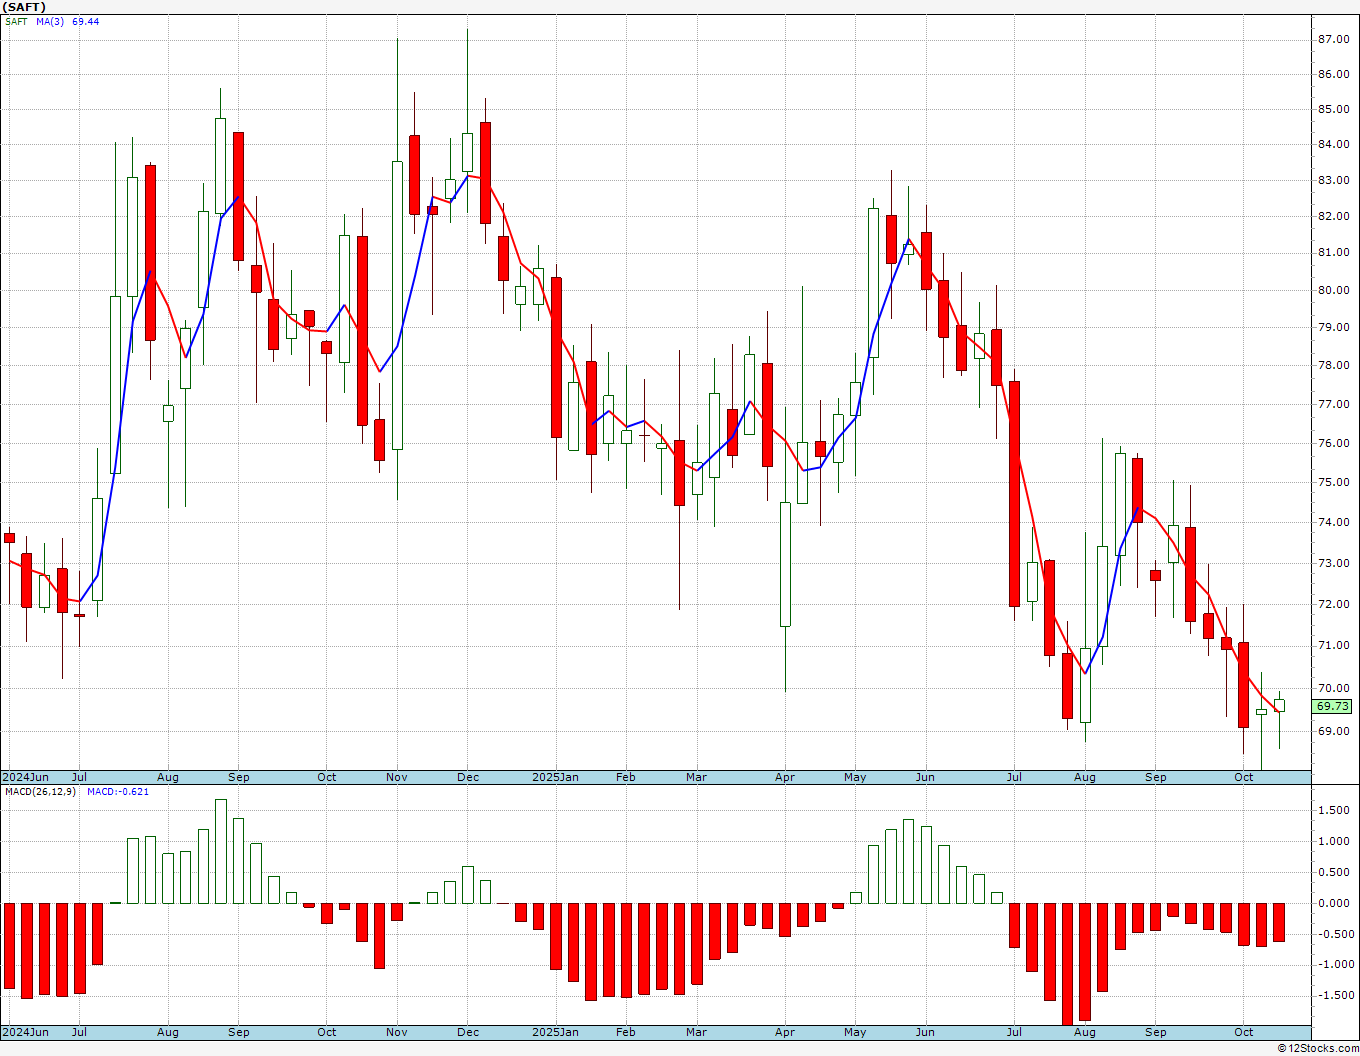The image size is (1360, 1056).
Task: Click the 83.00 price axis label
Action: (x=1333, y=180)
